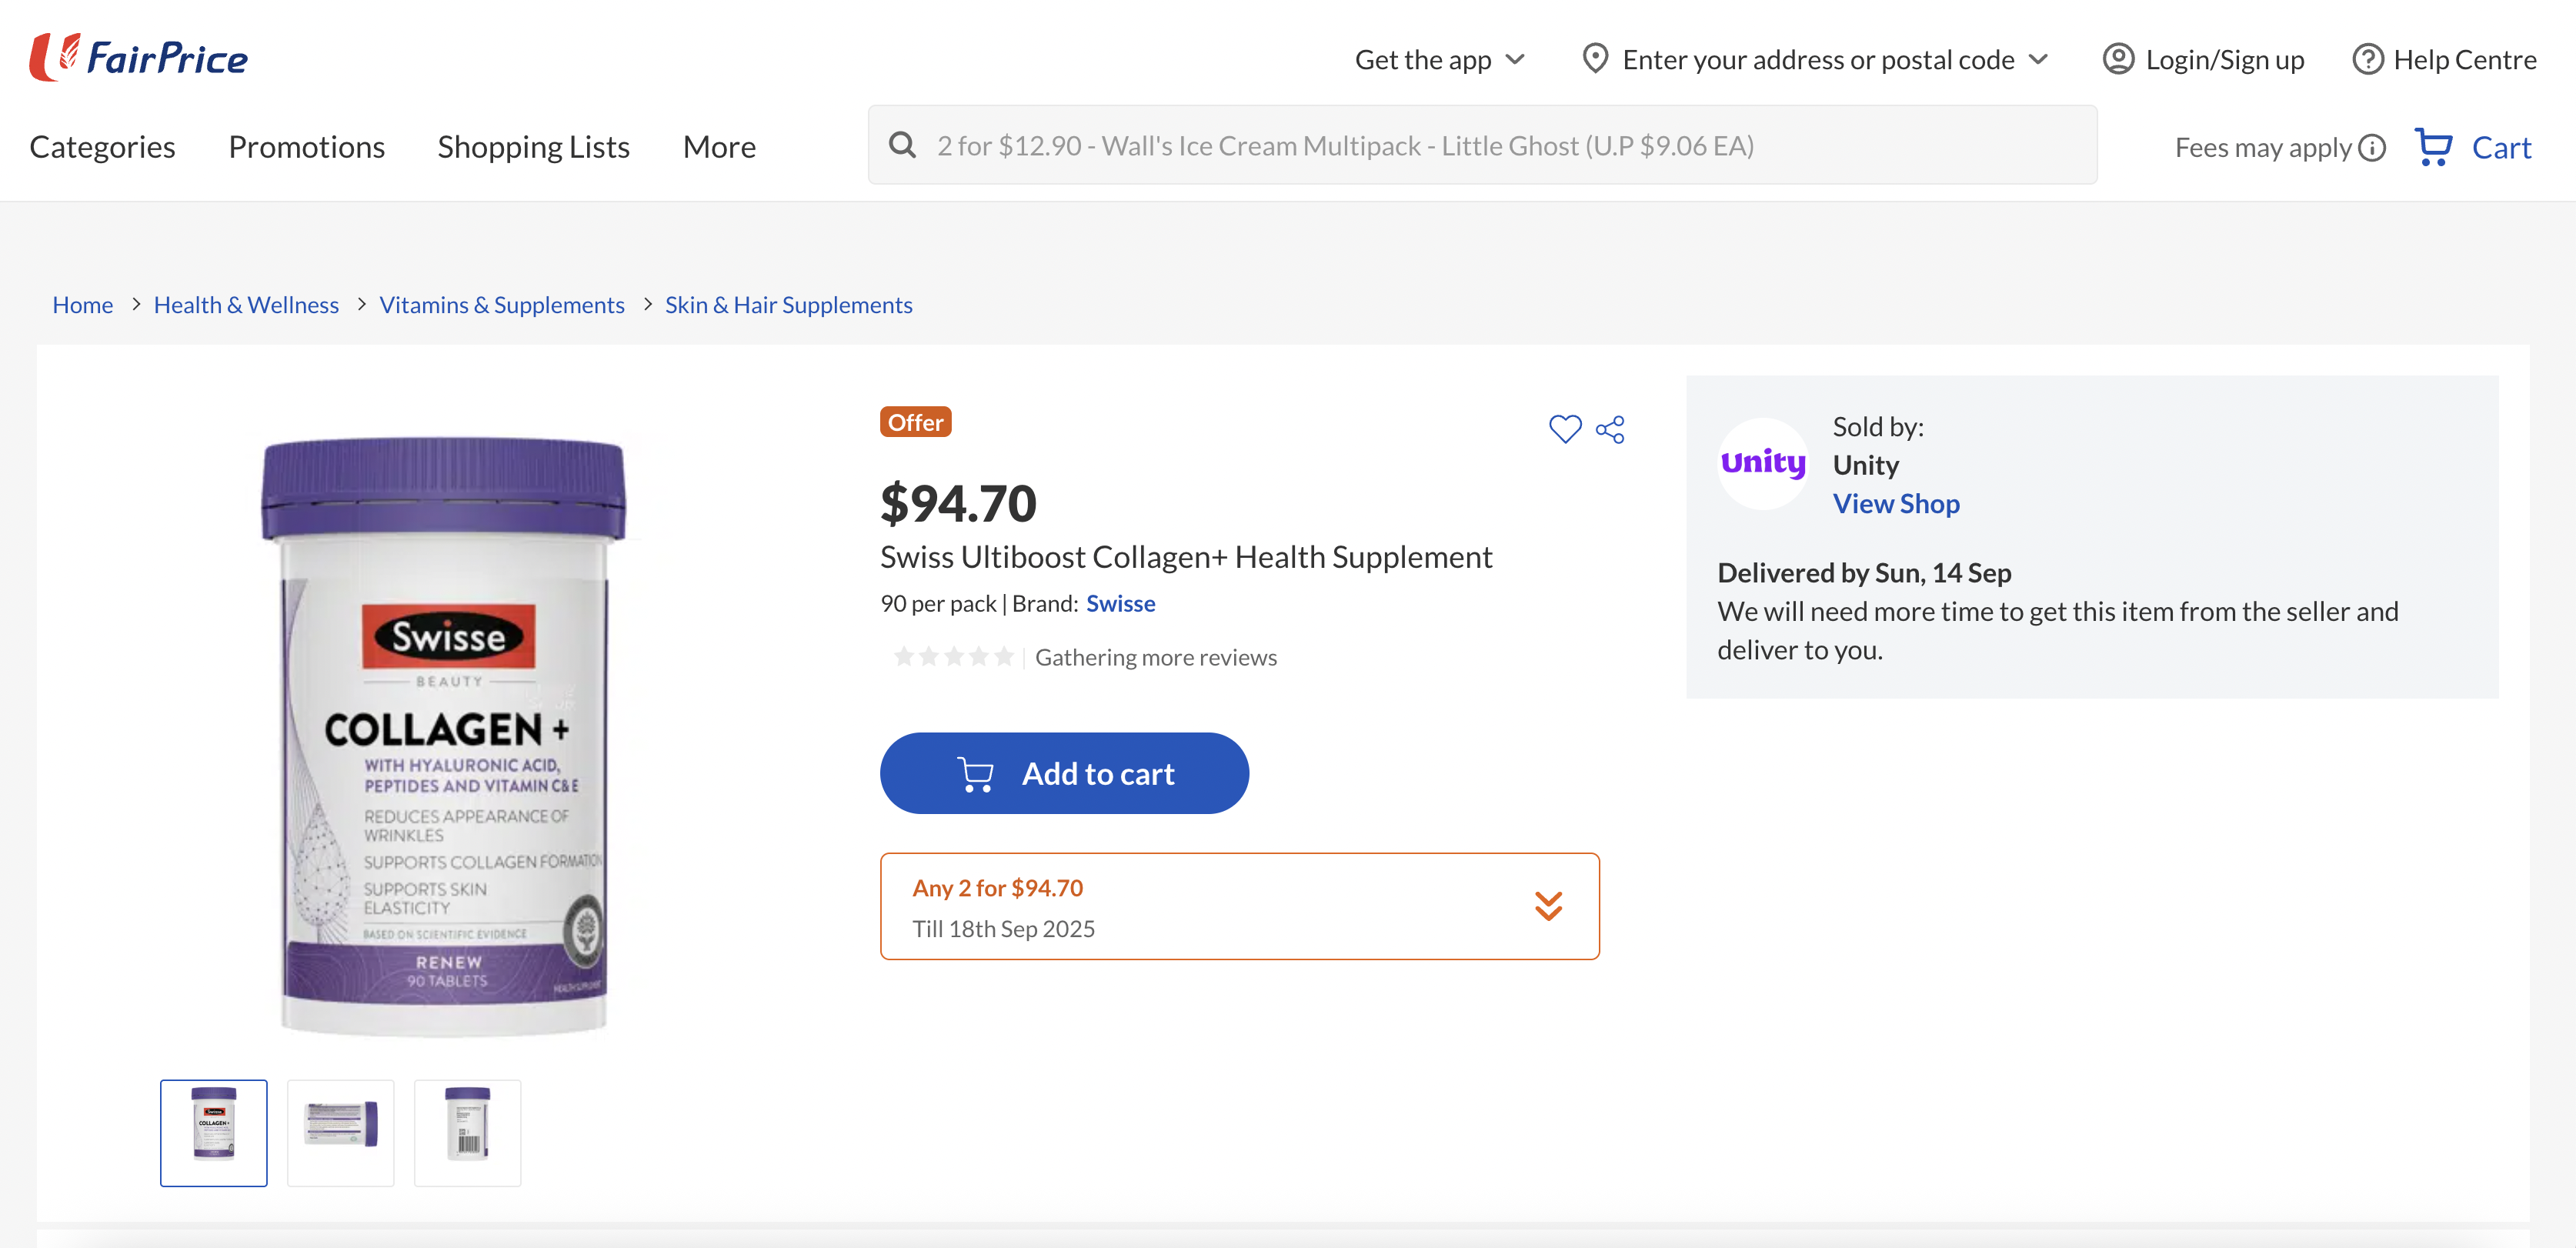
Task: Click the FairPrice logo
Action: [x=139, y=57]
